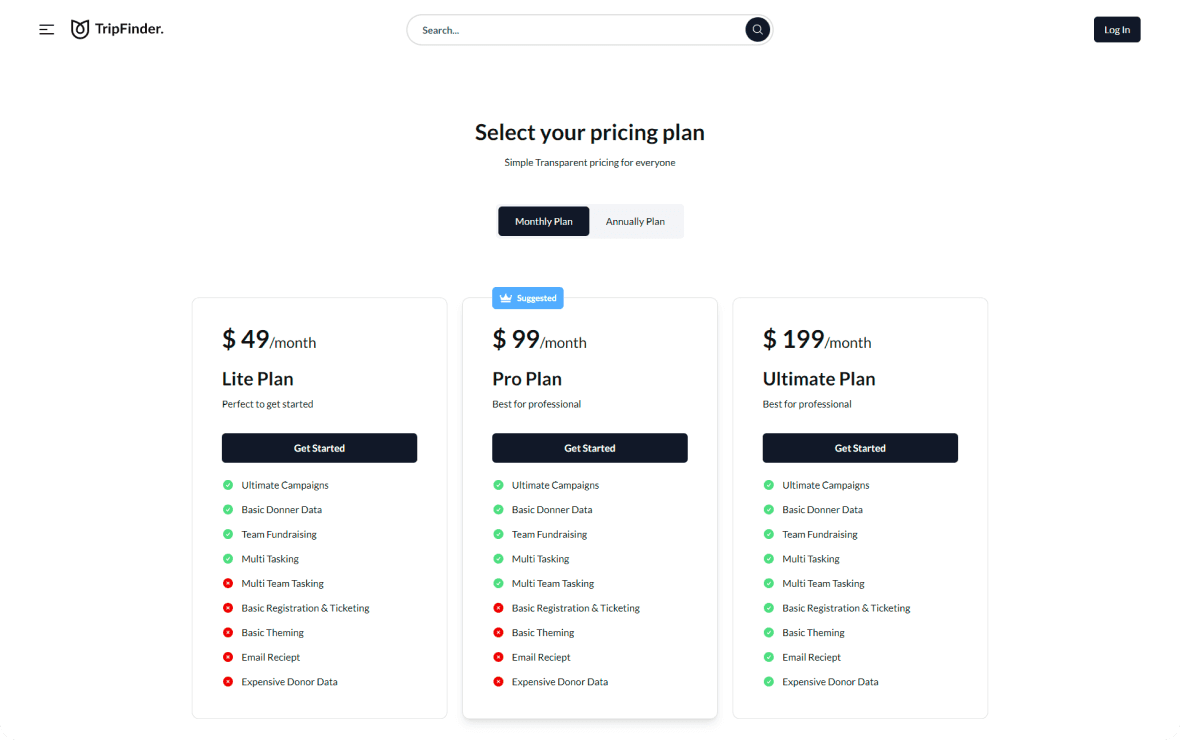Viewport: 1180px width, 740px height.
Task: Click red cross beside Lite Plan Expensive Donor Data
Action: point(228,681)
